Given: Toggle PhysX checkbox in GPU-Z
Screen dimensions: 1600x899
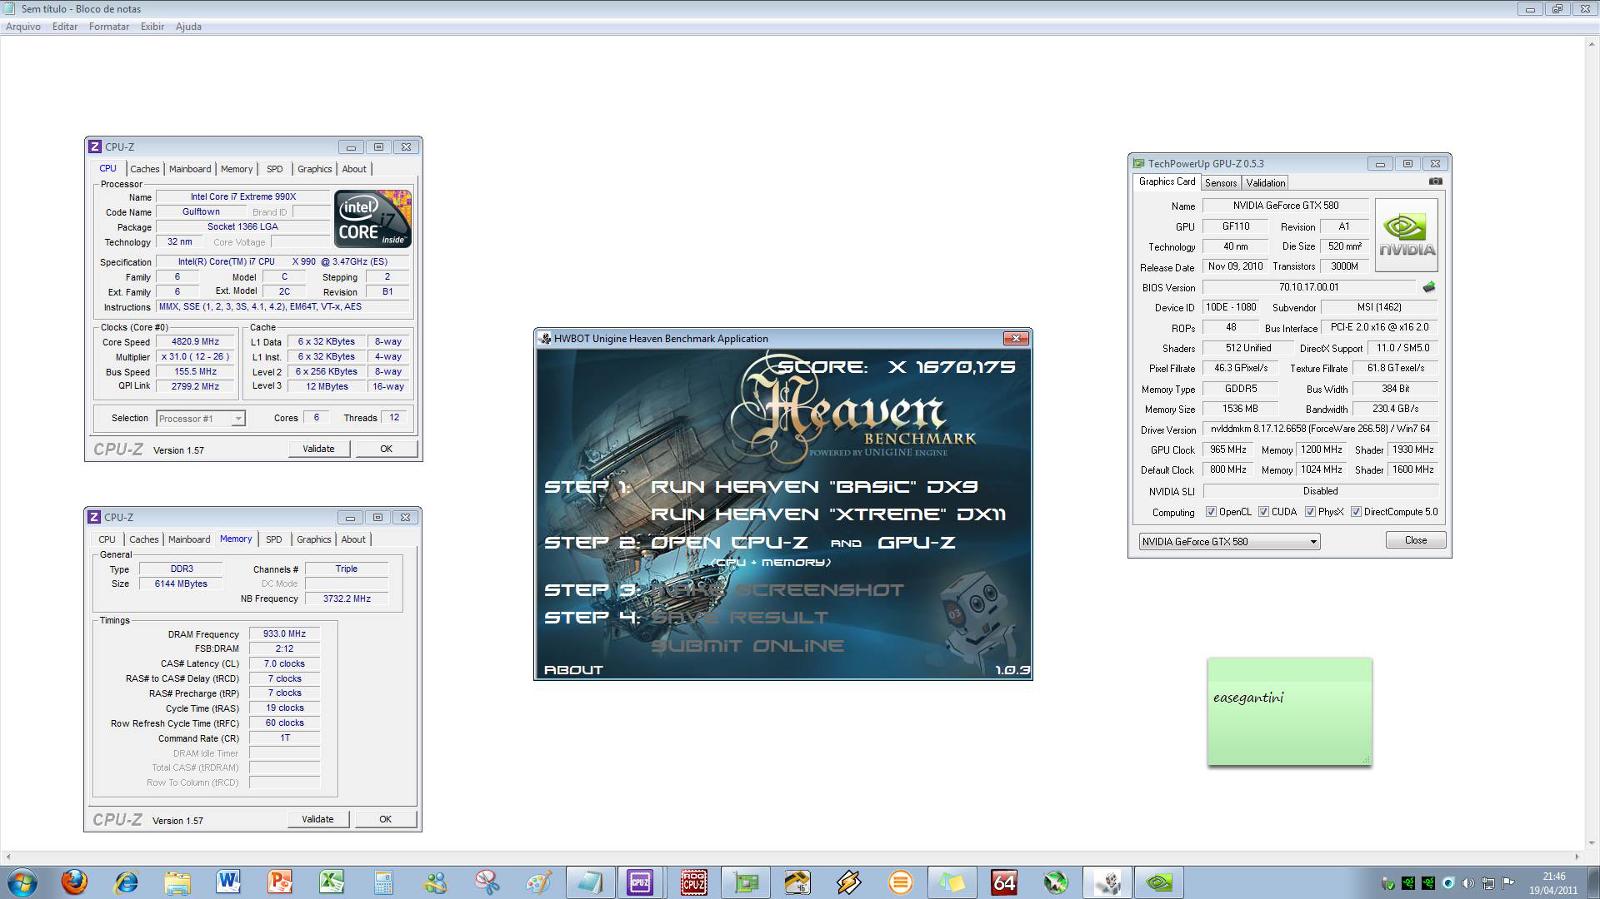Looking at the screenshot, I should 1310,512.
